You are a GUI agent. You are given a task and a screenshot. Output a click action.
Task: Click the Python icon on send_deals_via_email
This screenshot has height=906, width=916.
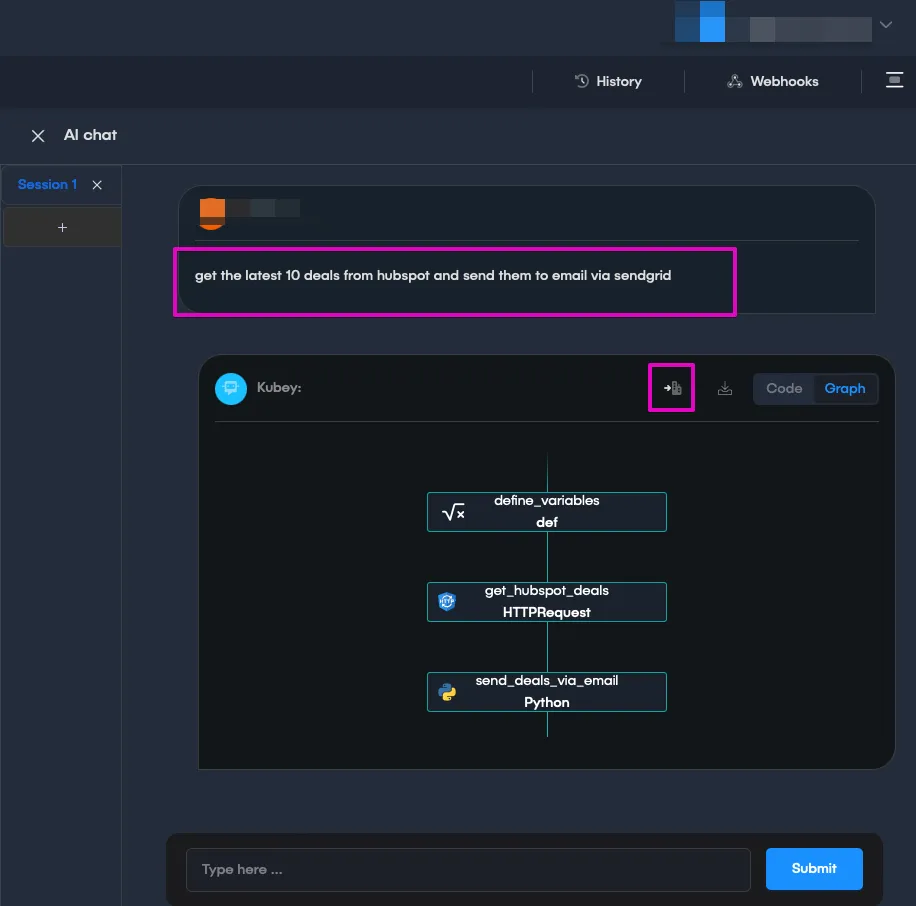coord(447,692)
